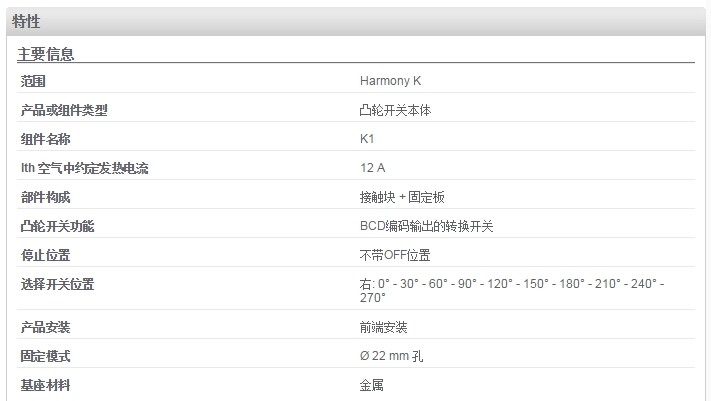This screenshot has width=711, height=401.
Task: Click the 产品或组件类型 label
Action: (x=64, y=110)
